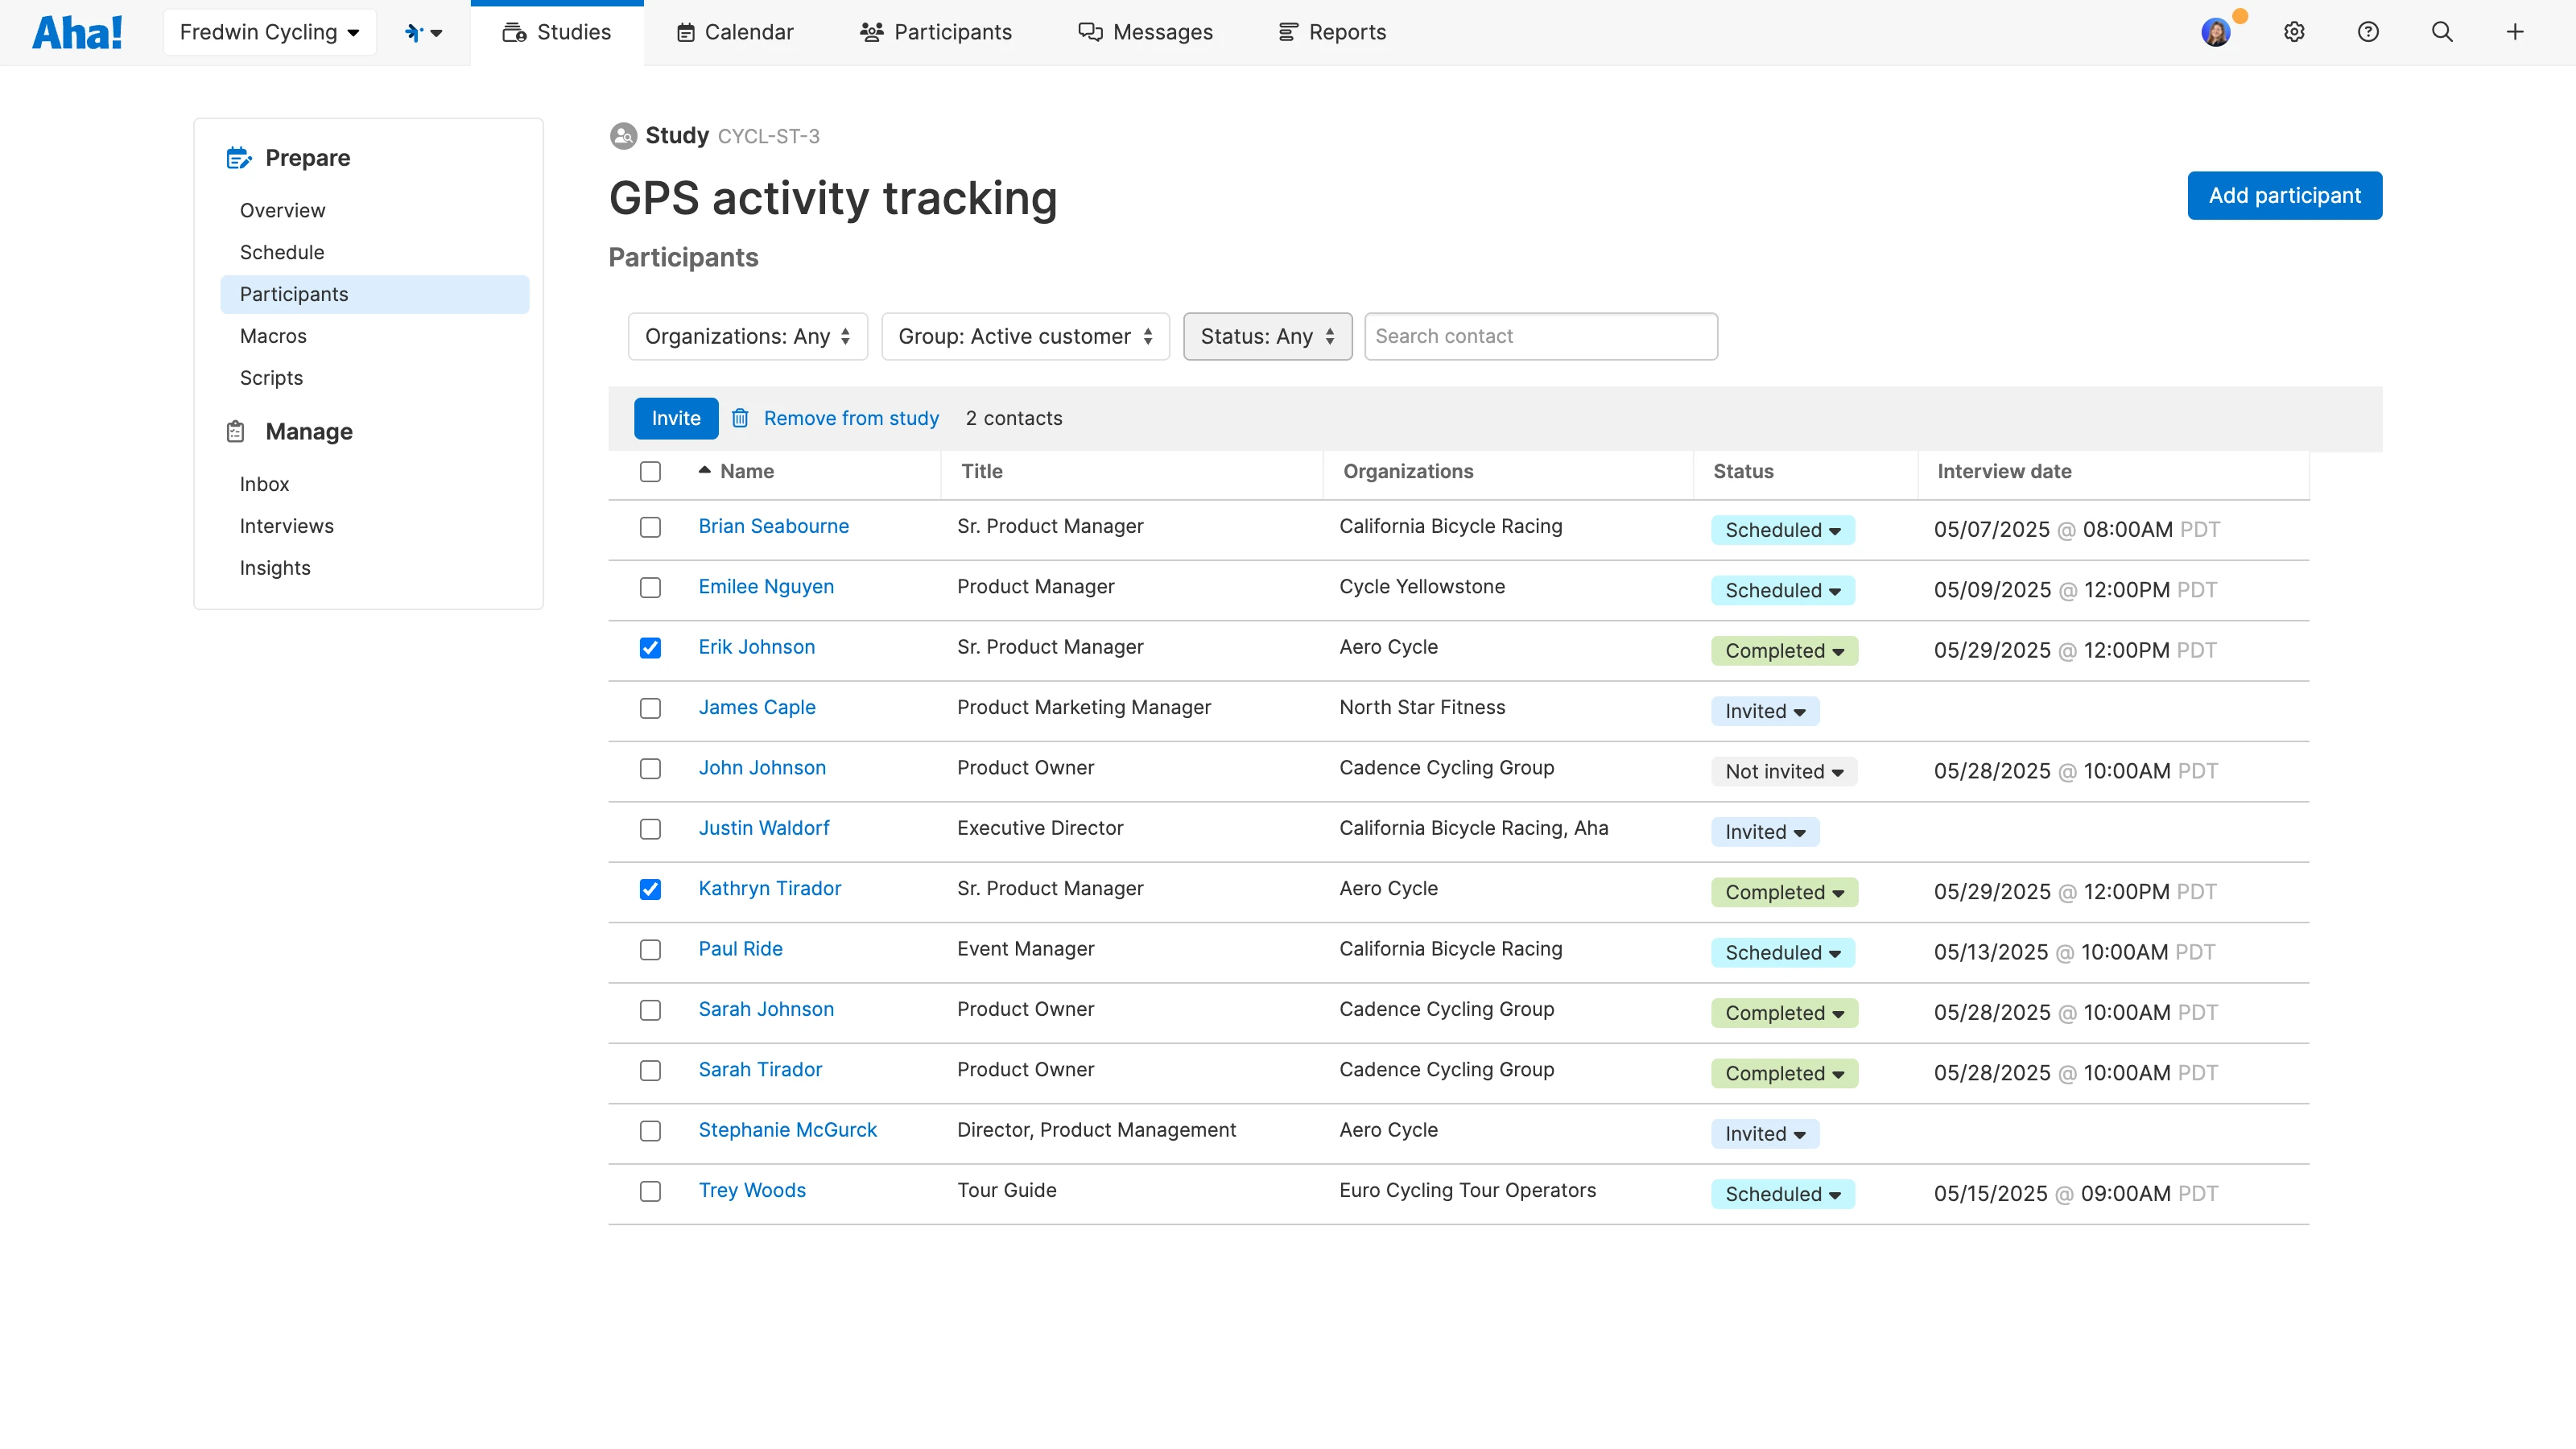Open the Stephanie McGurck contact link
Screen dimensions: 2576x1449
click(x=787, y=1130)
